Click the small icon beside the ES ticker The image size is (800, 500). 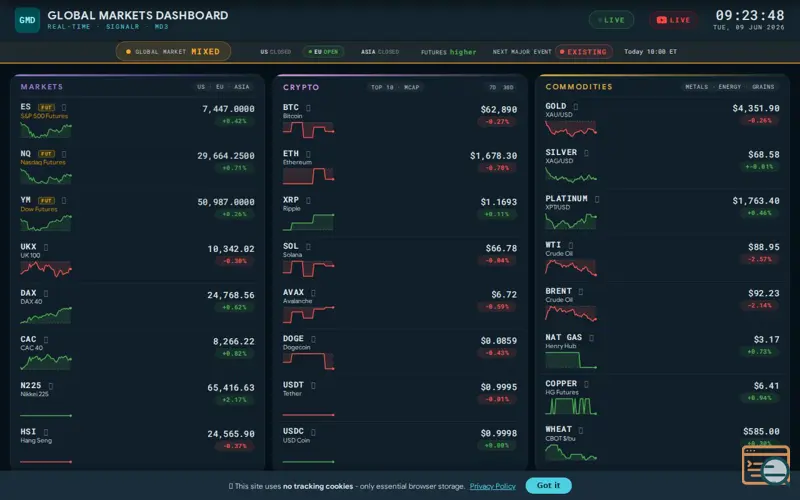click(x=64, y=107)
